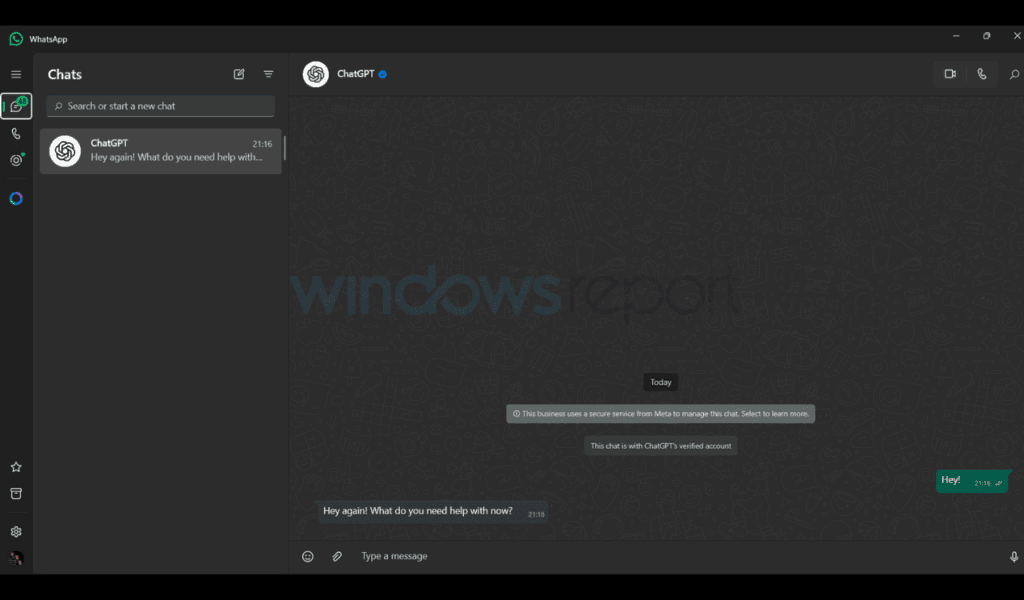Viewport: 1024px width, 600px height.
Task: Open the hamburger navigation menu
Action: pyautogui.click(x=16, y=74)
